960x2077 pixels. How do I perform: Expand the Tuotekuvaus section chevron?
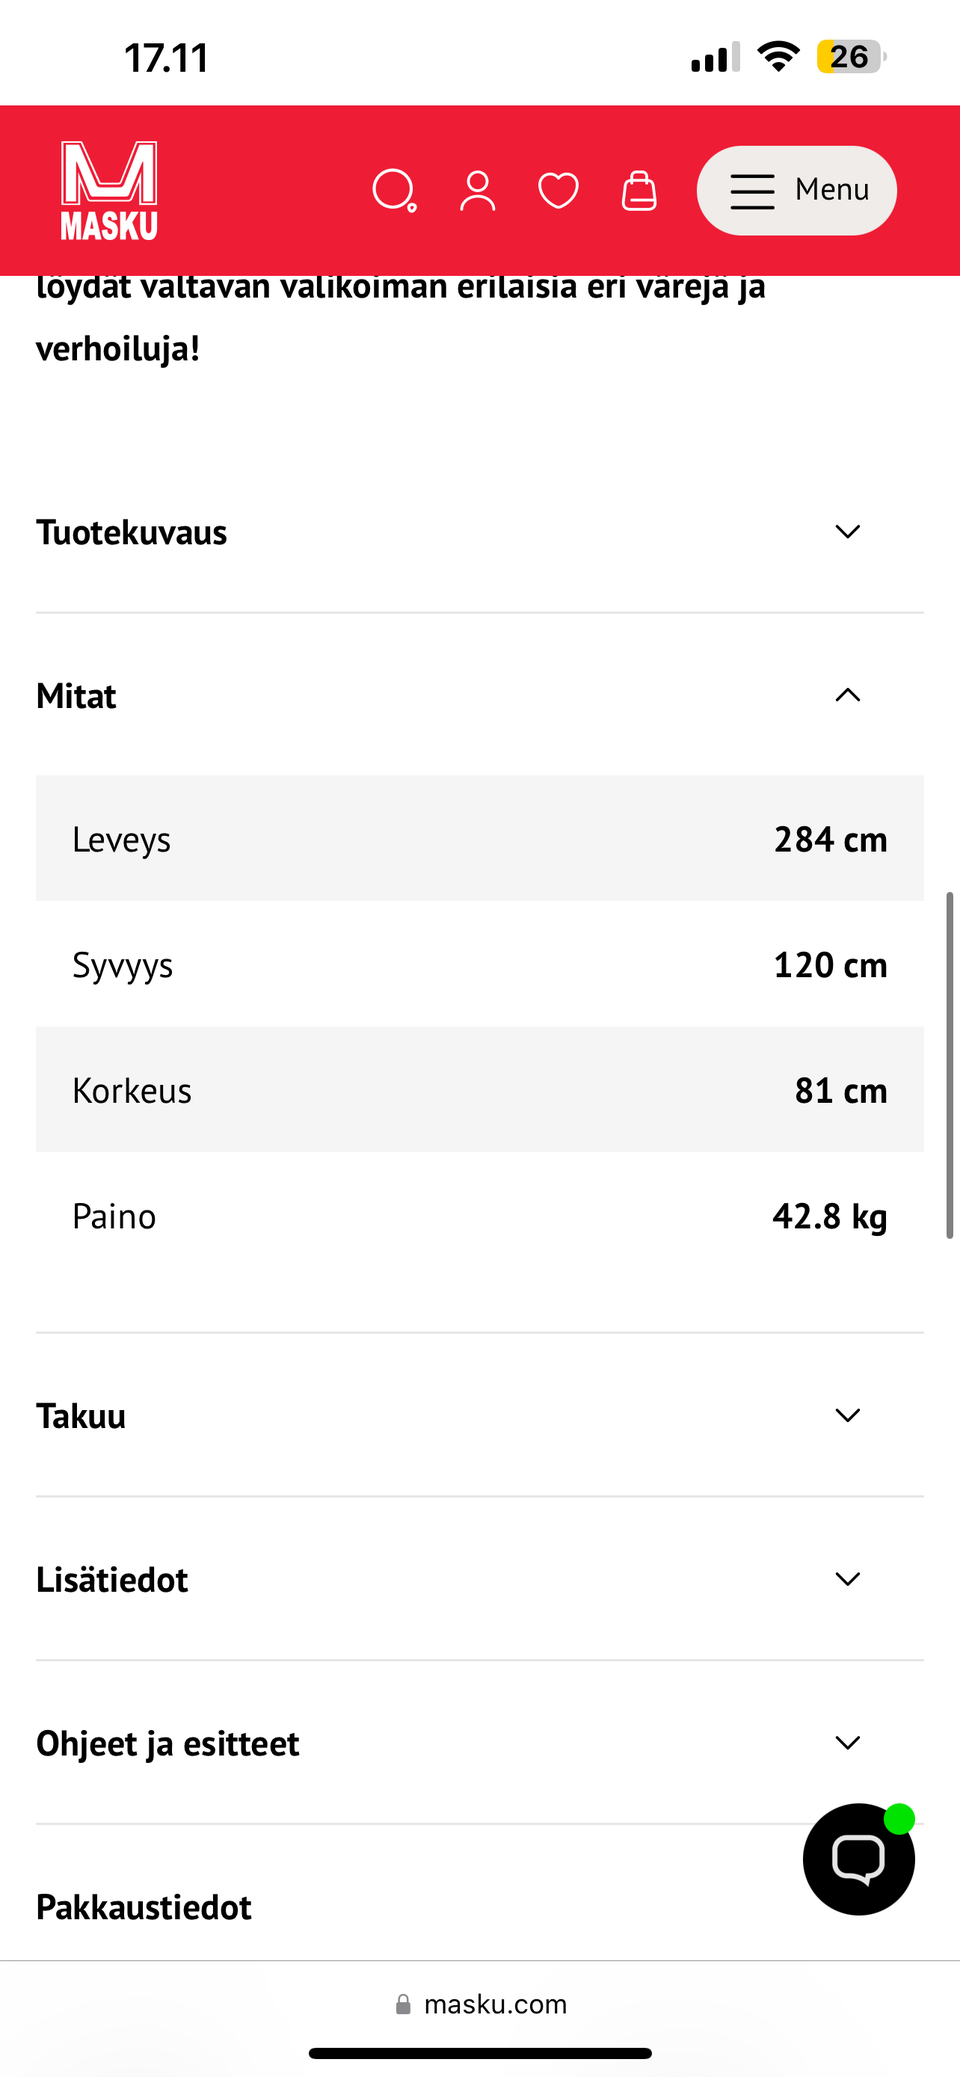[x=847, y=532]
